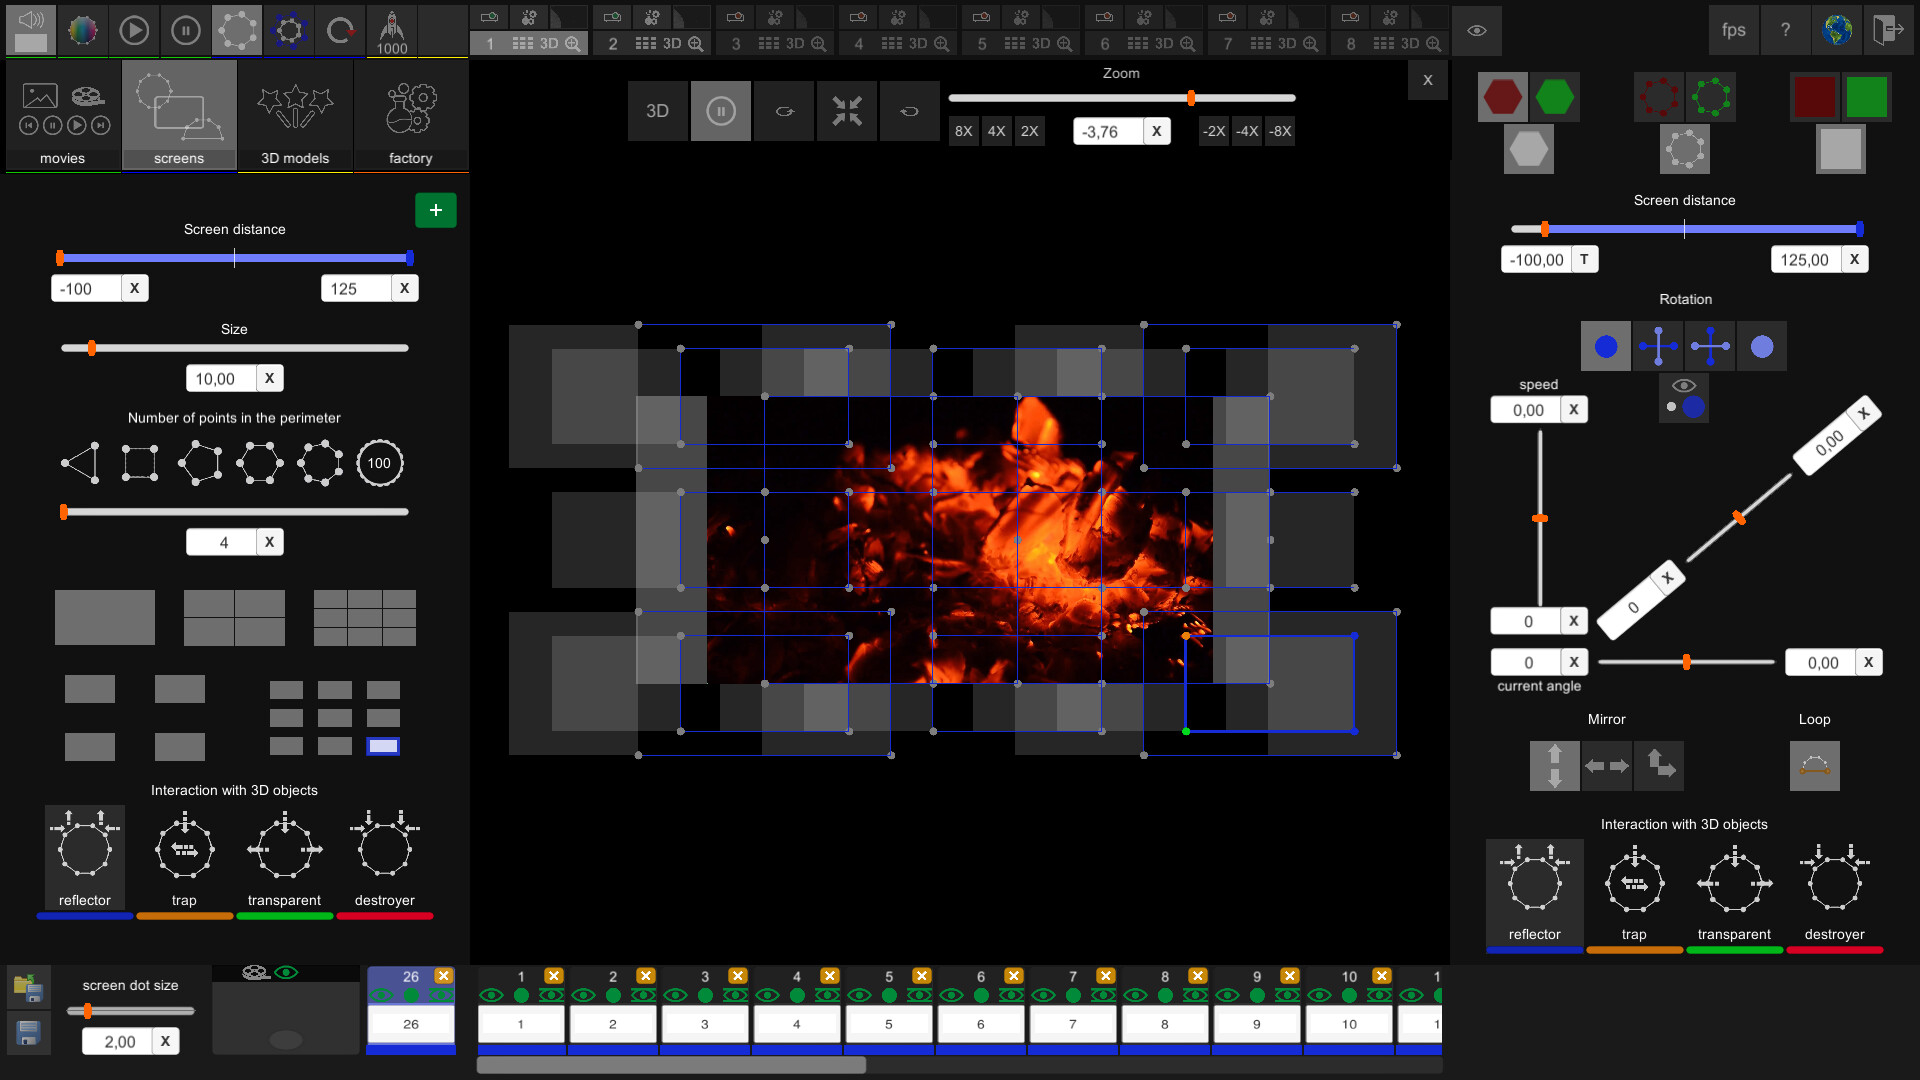Click the green plus button to add screen
Screen dimensions: 1920x1080
[x=435, y=210]
